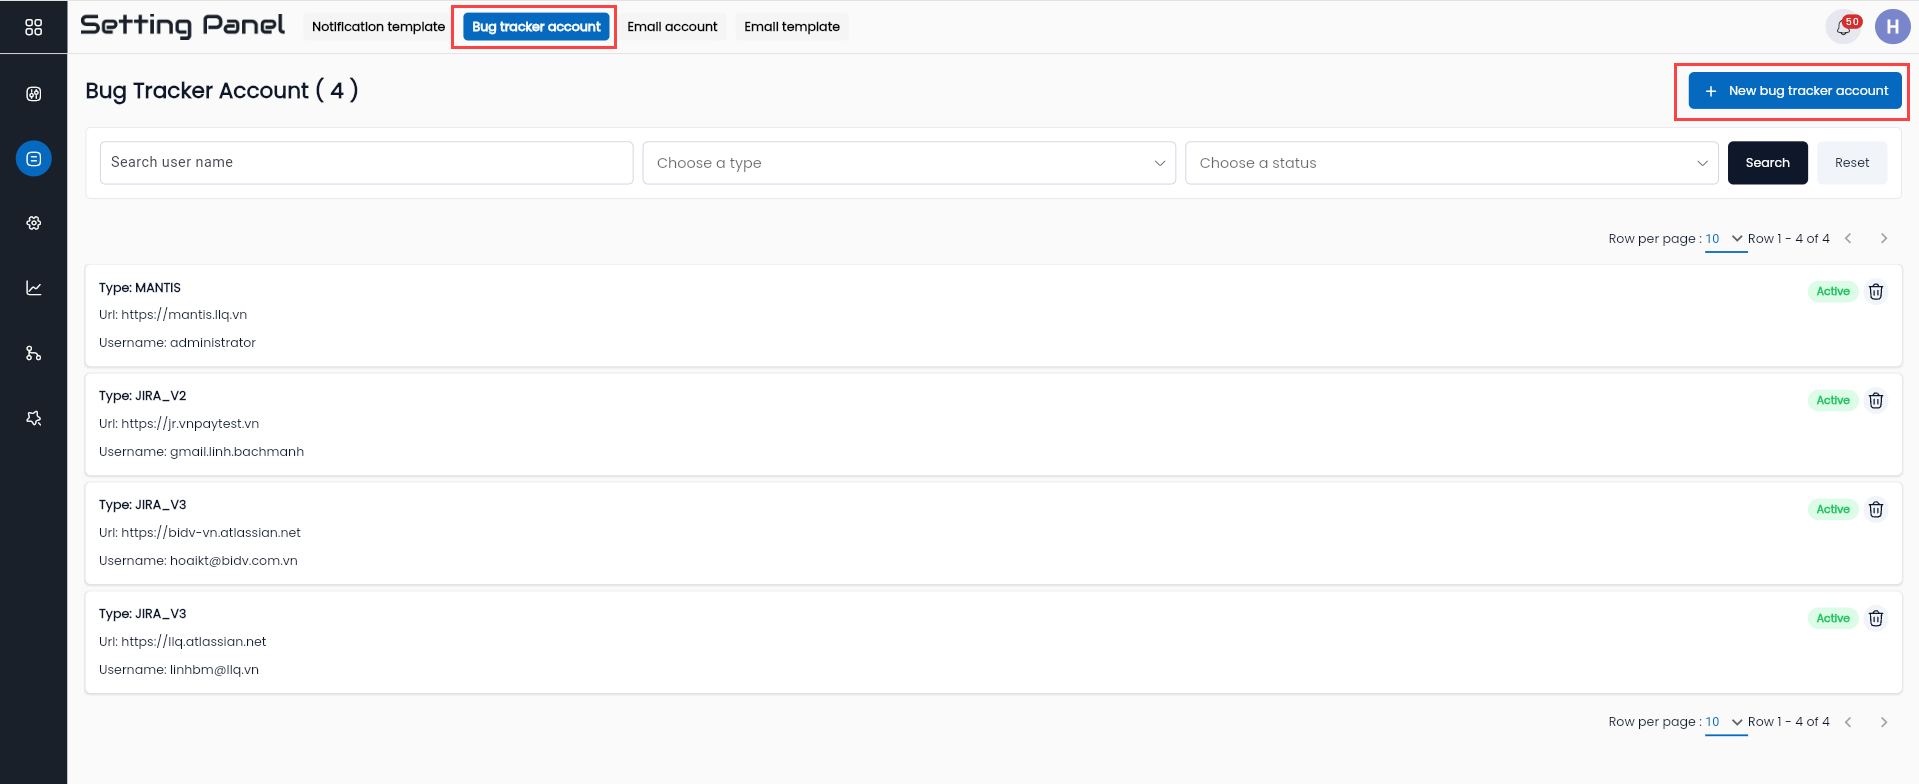The image size is (1919, 784).
Task: Switch to Notification template tab
Action: [378, 27]
